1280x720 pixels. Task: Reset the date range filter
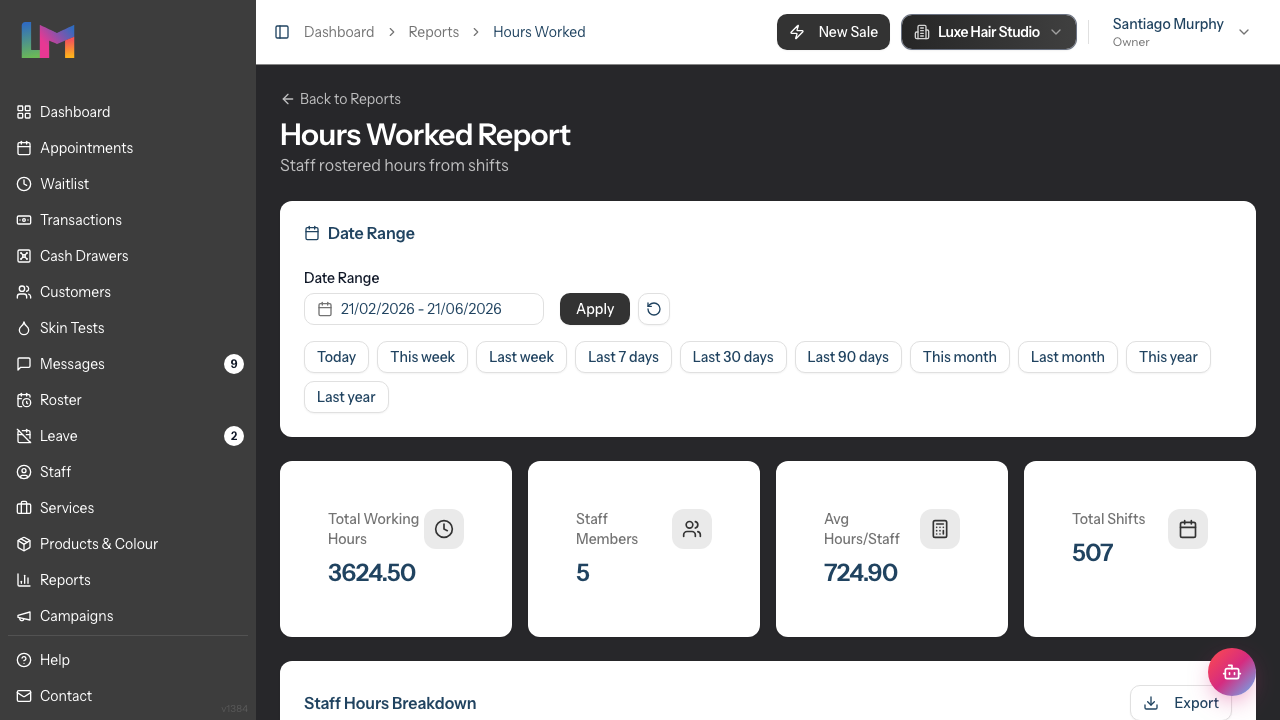coord(654,309)
